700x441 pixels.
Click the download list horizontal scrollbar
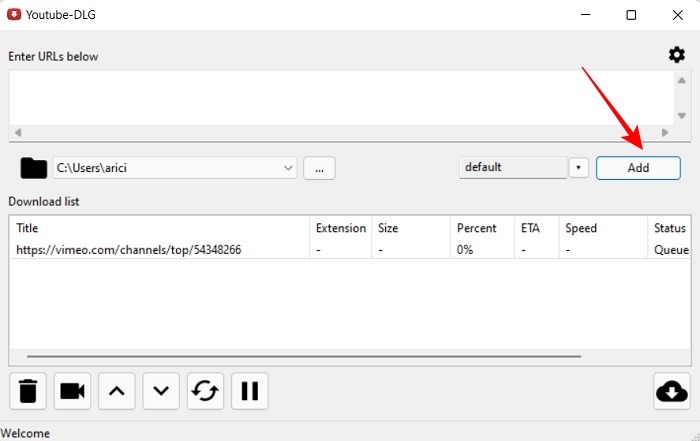(x=304, y=356)
